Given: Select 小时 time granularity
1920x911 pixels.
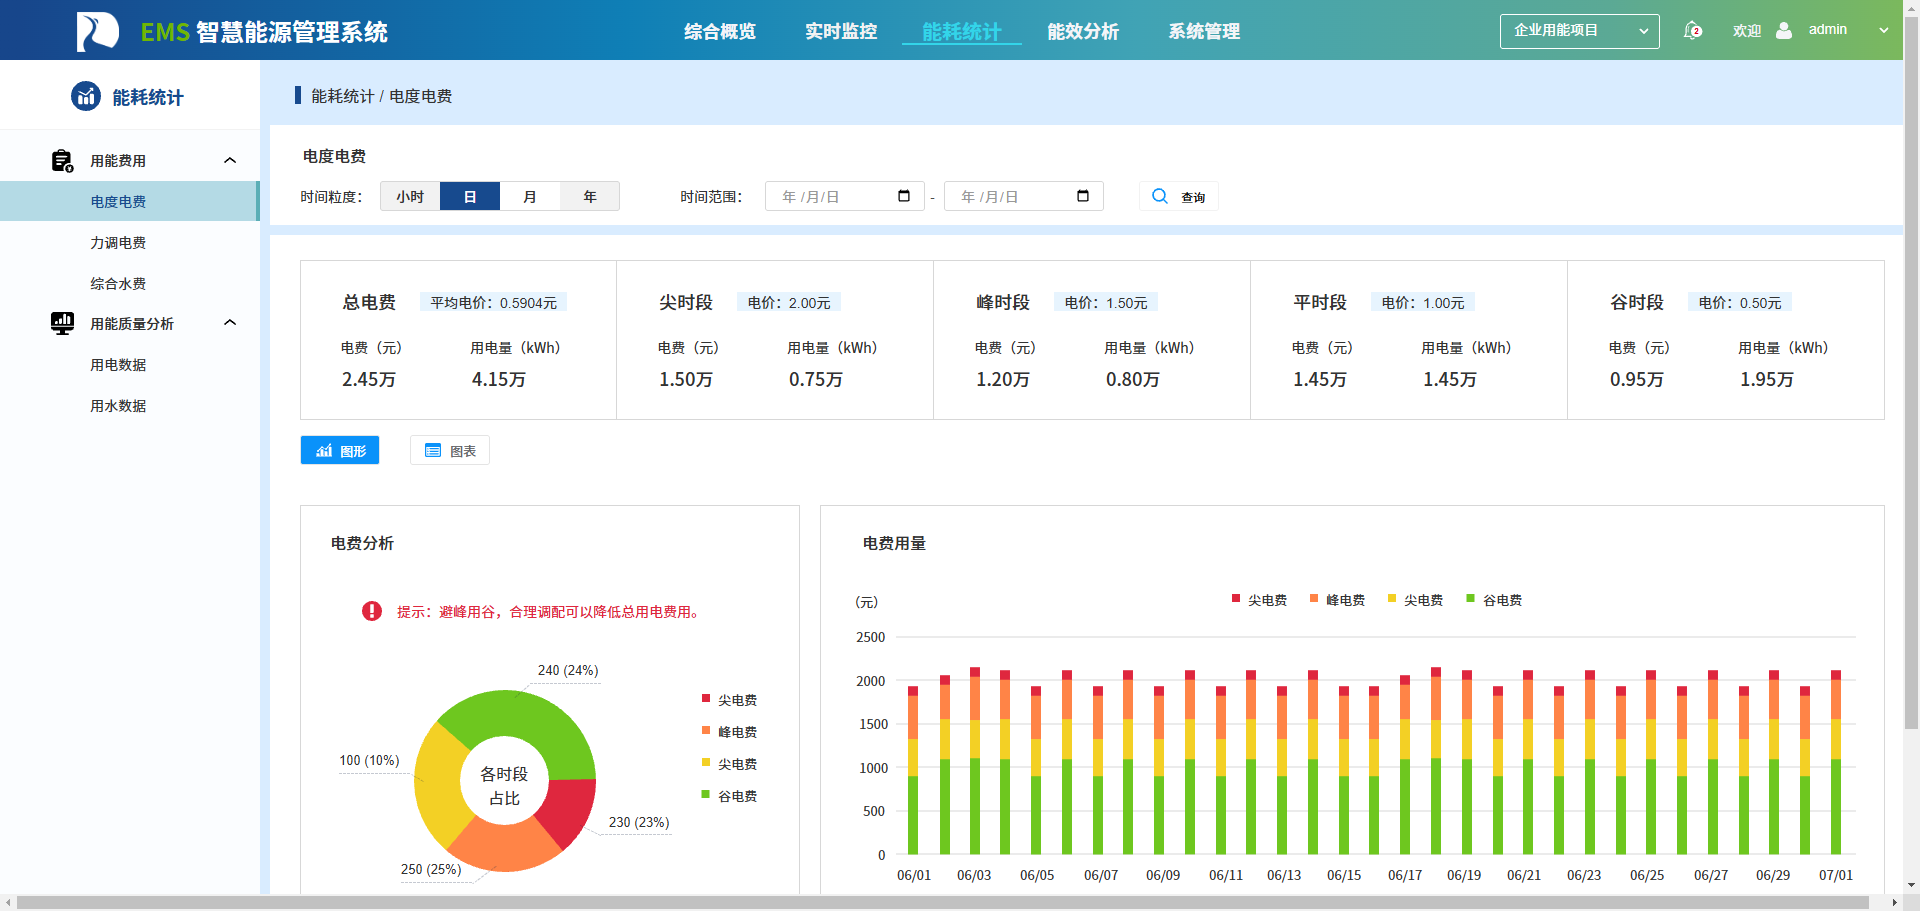Looking at the screenshot, I should (x=410, y=196).
